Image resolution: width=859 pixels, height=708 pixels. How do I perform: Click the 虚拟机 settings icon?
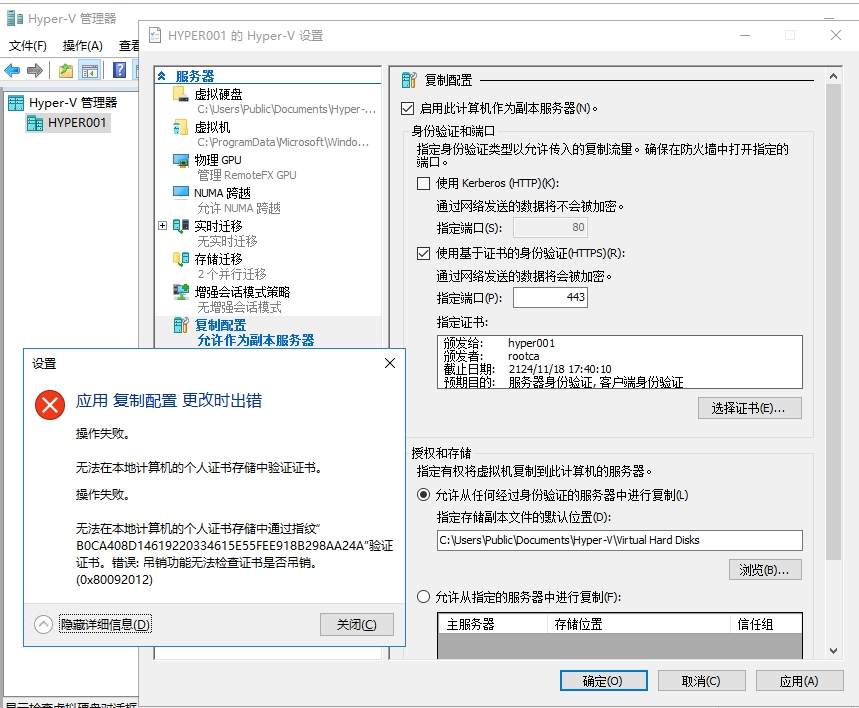pos(180,128)
